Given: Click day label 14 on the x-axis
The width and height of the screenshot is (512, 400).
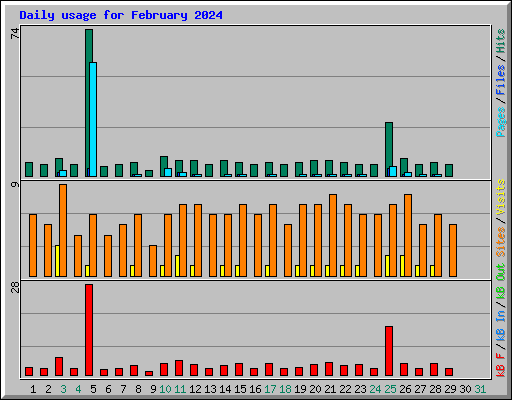Looking at the screenshot, I should click(225, 389).
